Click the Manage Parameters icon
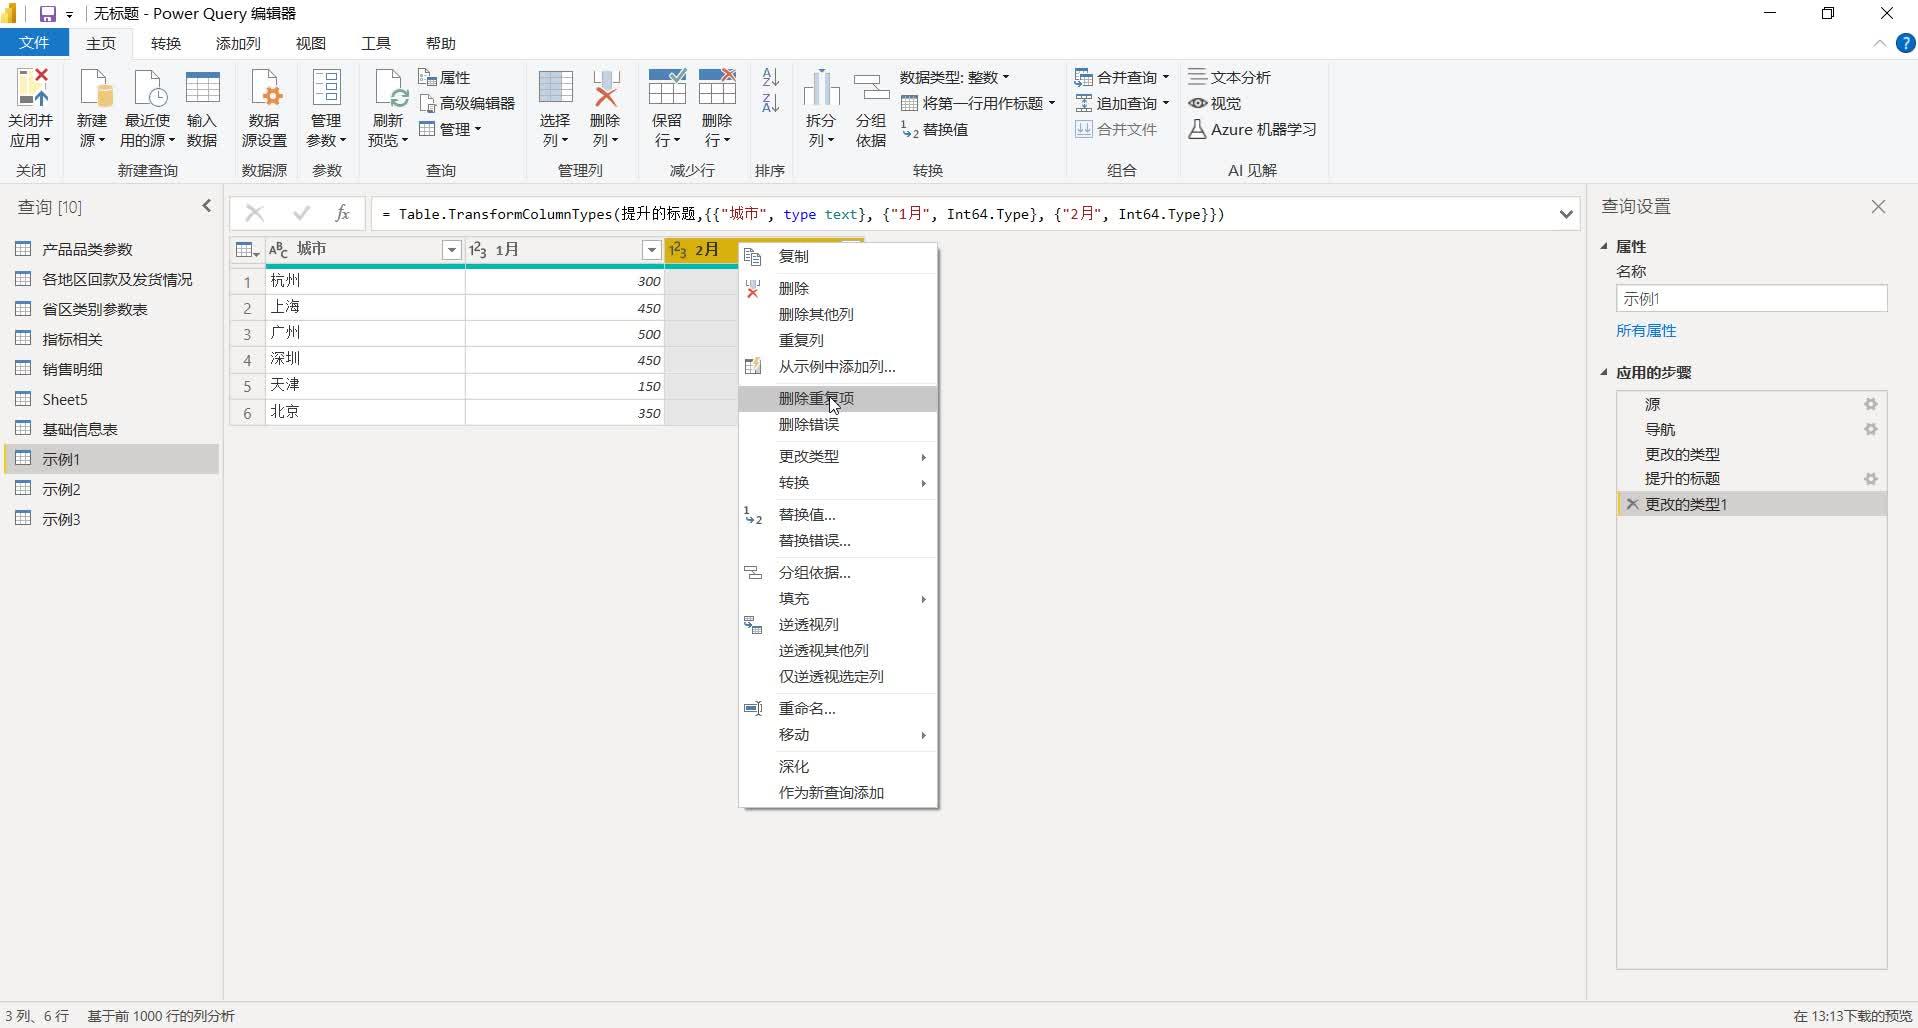 coord(326,88)
